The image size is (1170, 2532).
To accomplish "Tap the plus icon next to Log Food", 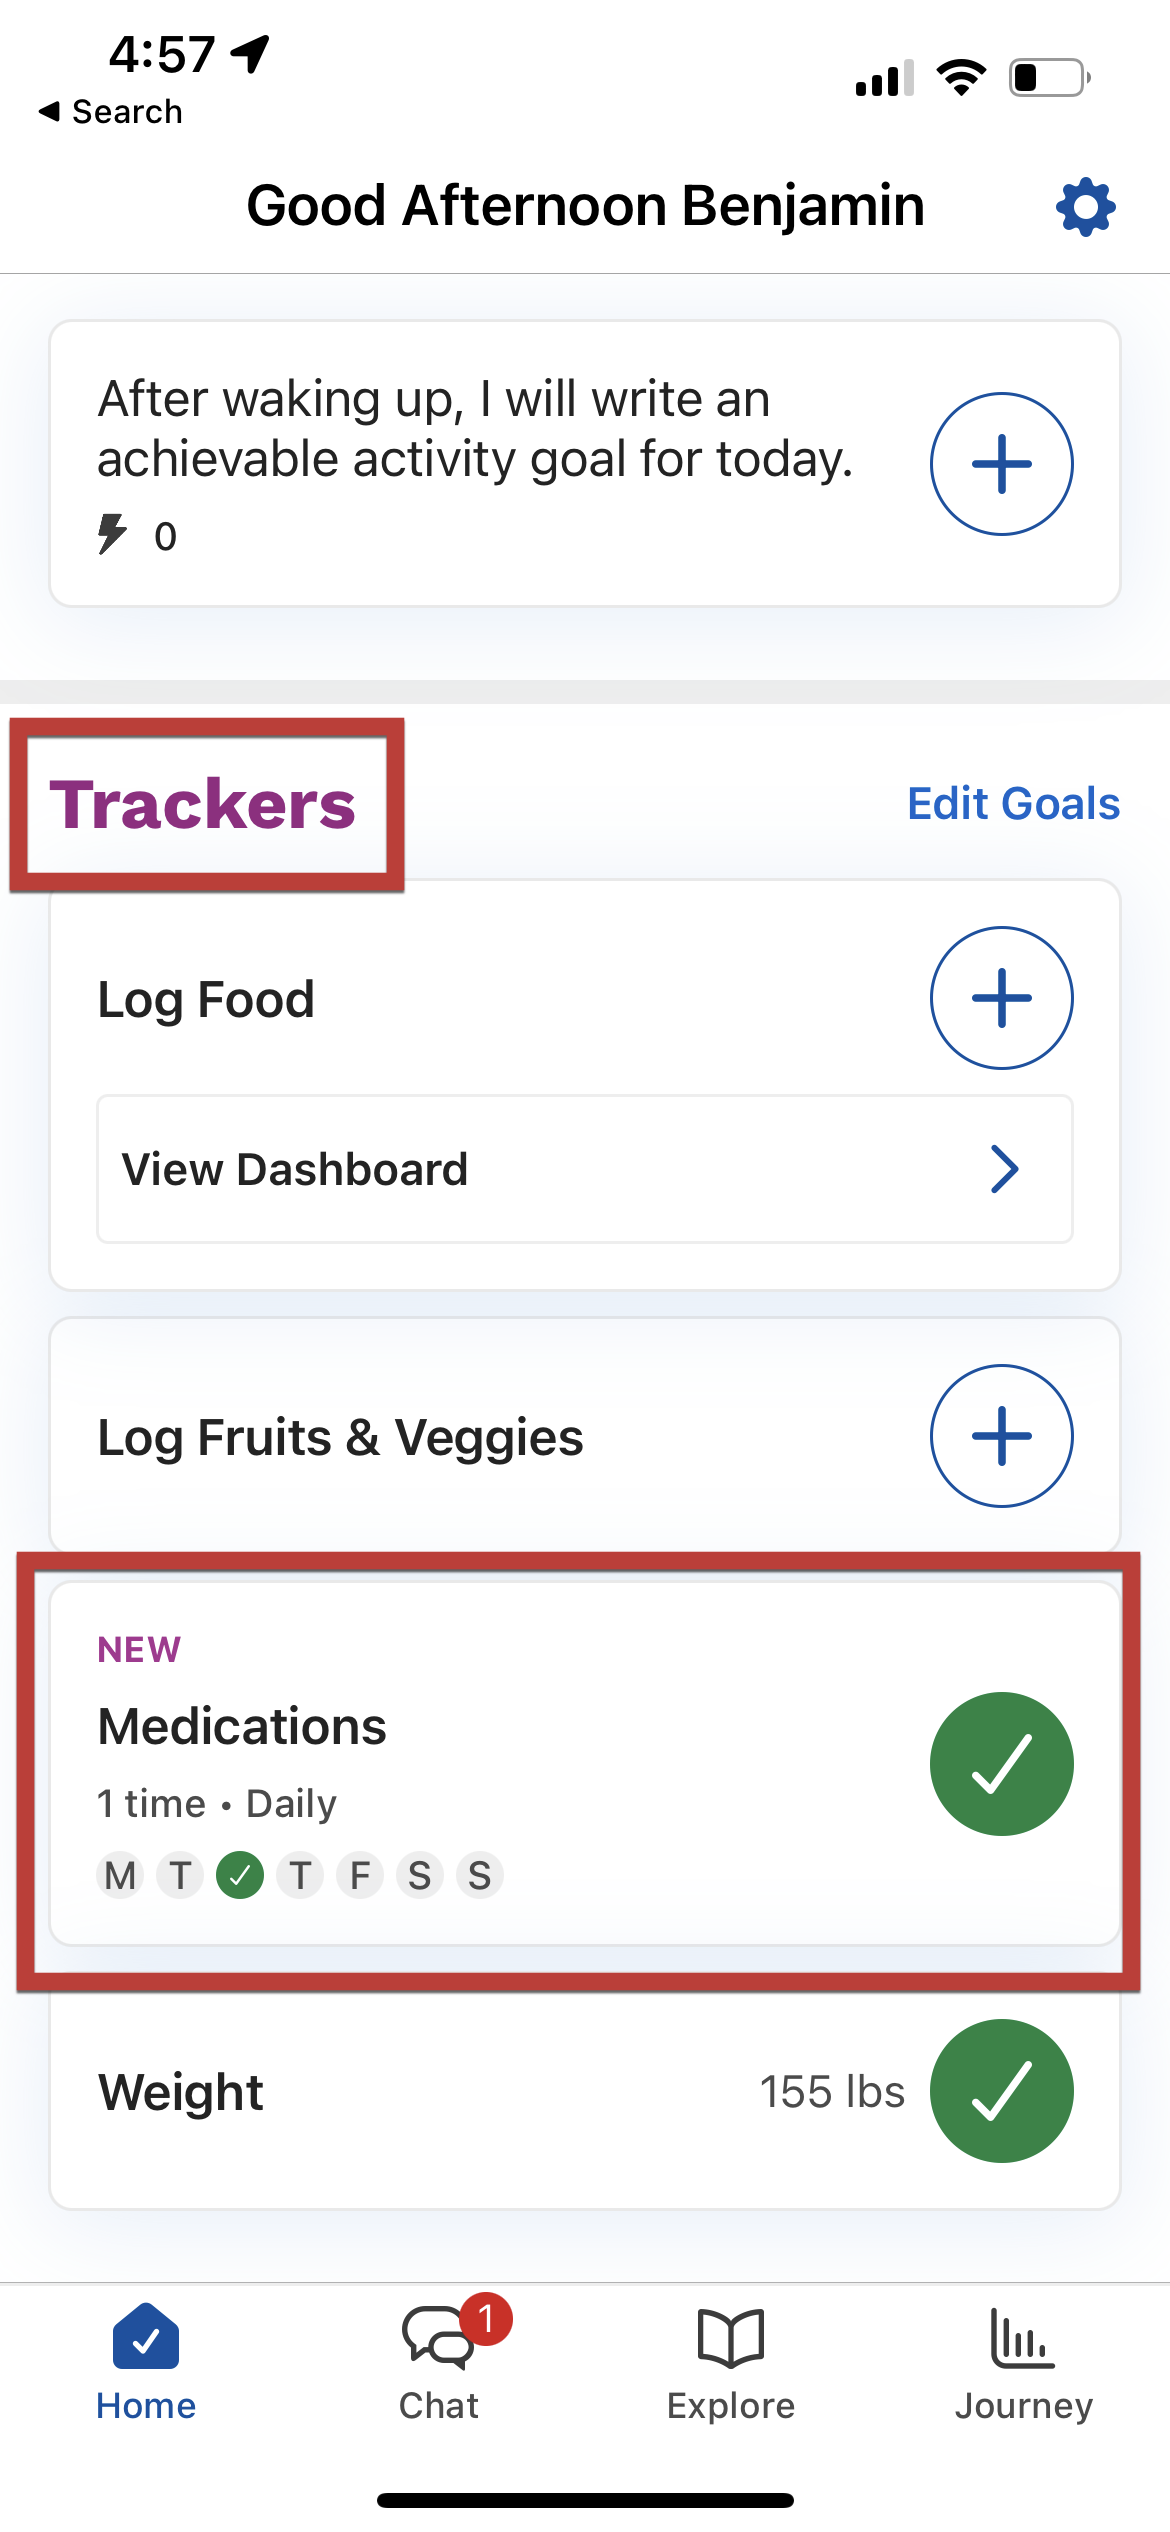I will click(x=1001, y=998).
